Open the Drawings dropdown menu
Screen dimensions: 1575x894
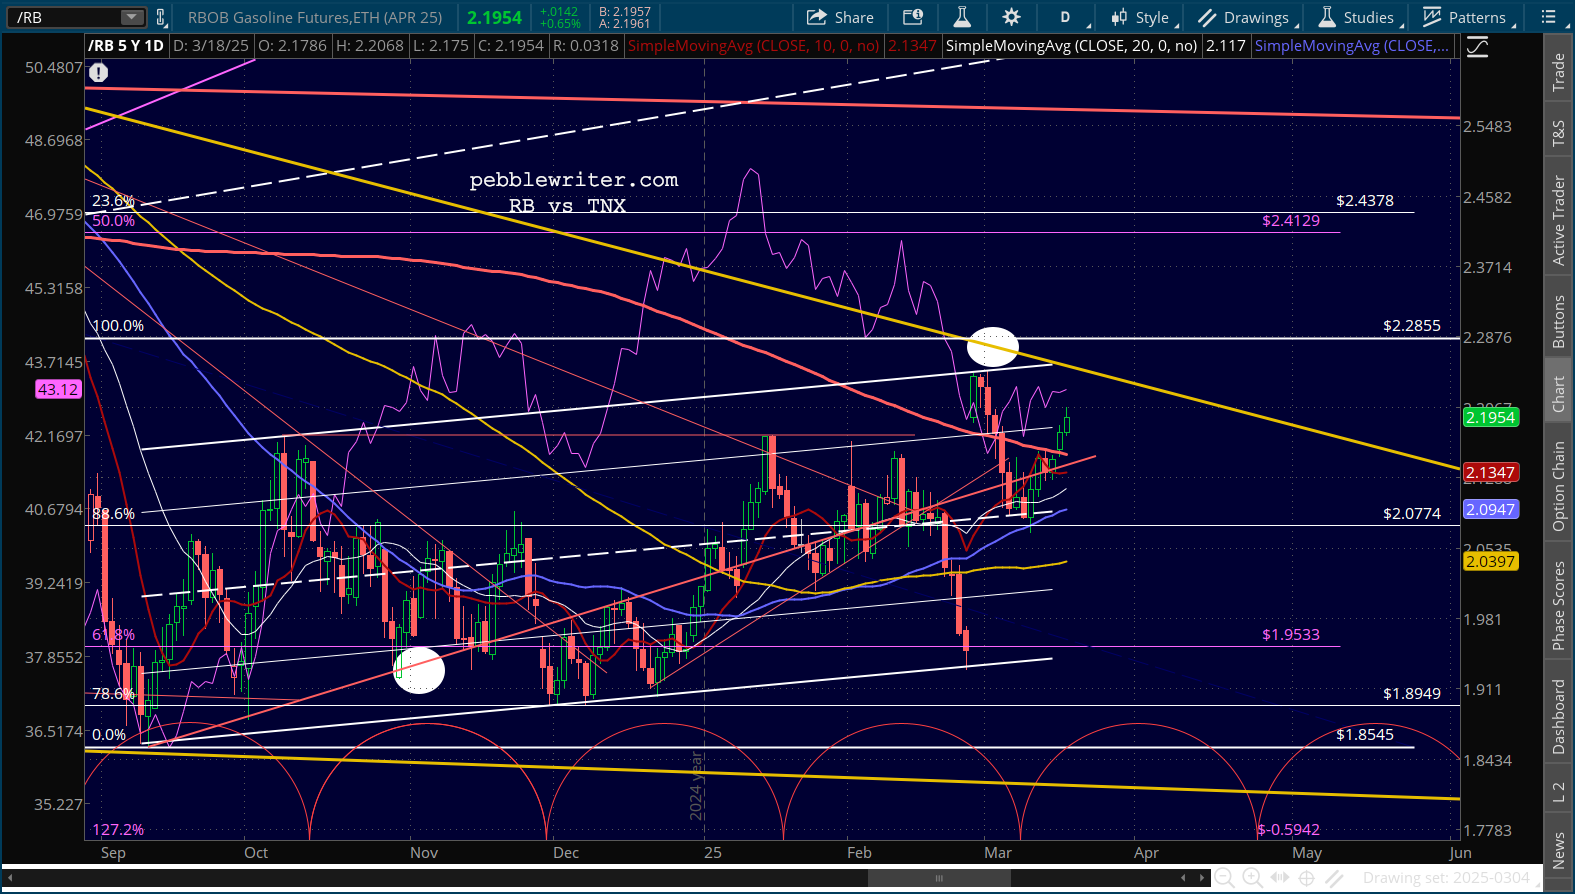1248,17
